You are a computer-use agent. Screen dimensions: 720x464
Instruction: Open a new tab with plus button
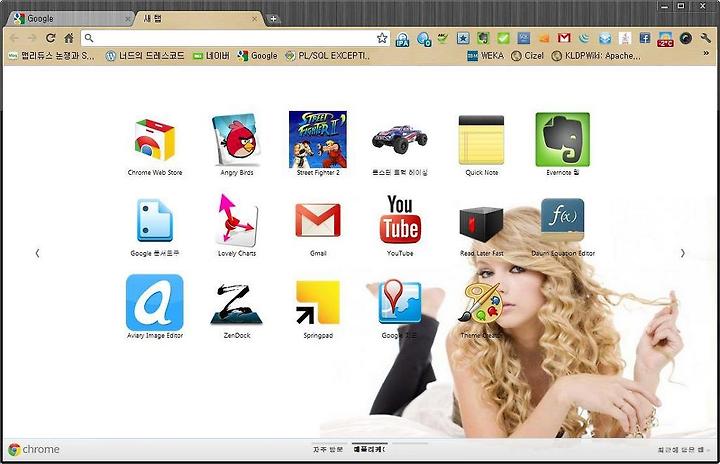coord(273,19)
